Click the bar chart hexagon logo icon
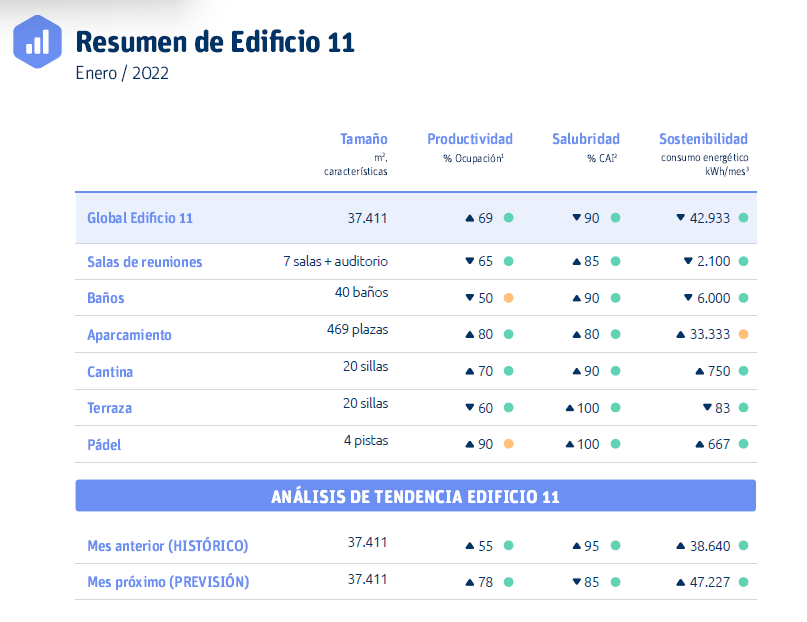The height and width of the screenshot is (622, 807). (38, 42)
